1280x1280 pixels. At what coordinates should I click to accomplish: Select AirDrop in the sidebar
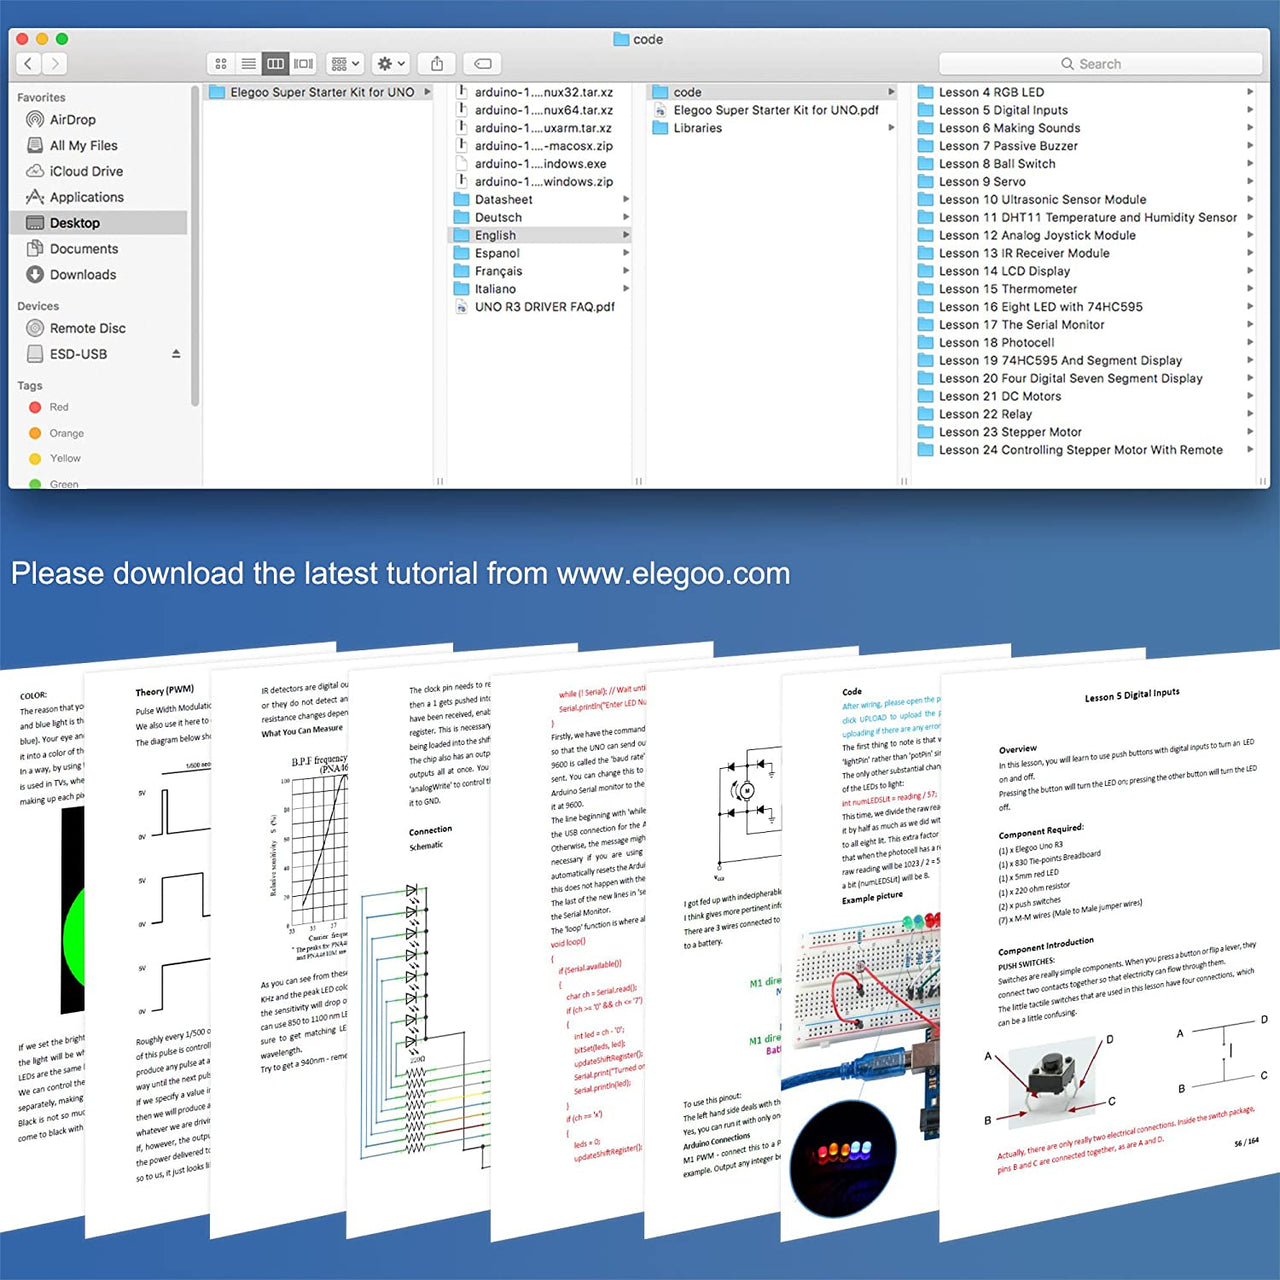(x=70, y=119)
